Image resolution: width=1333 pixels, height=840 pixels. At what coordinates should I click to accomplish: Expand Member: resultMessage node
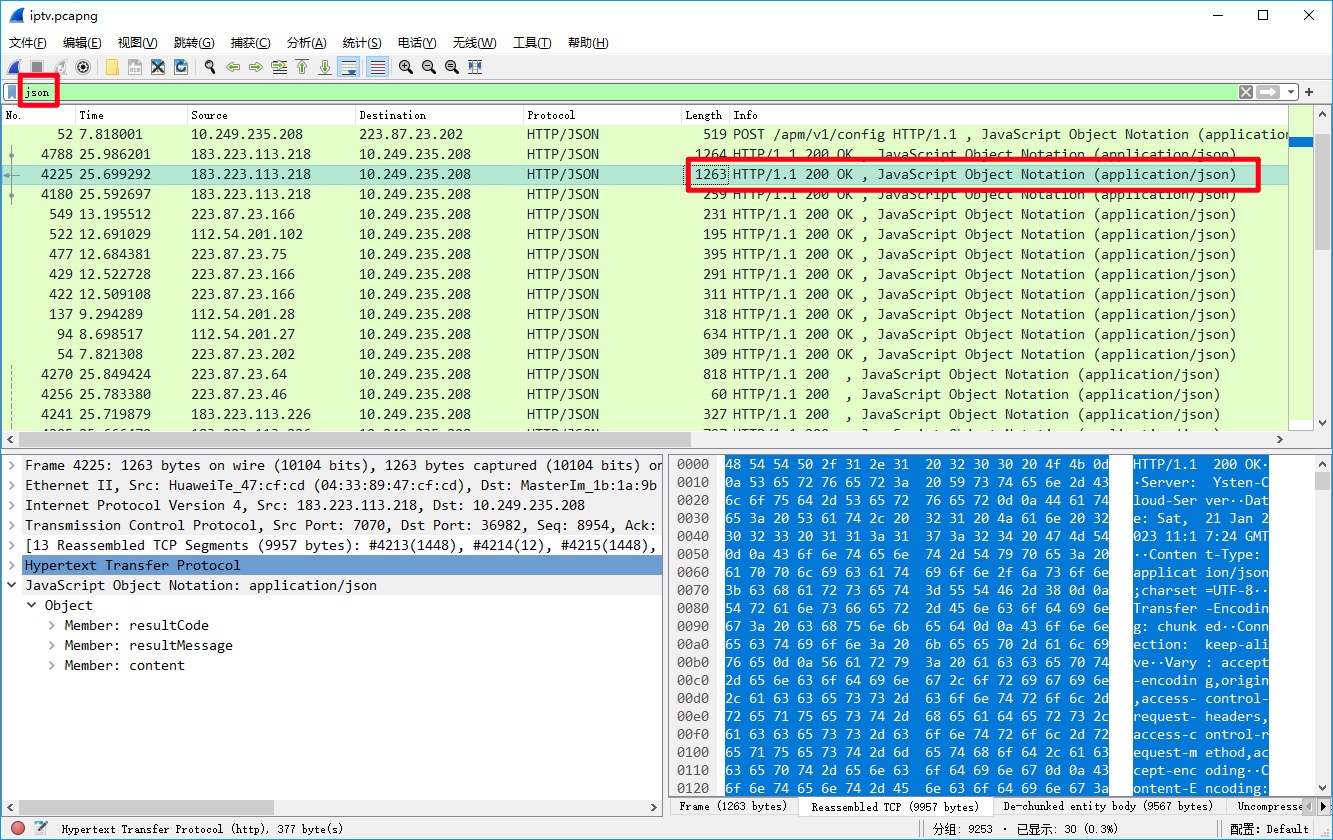click(x=52, y=645)
